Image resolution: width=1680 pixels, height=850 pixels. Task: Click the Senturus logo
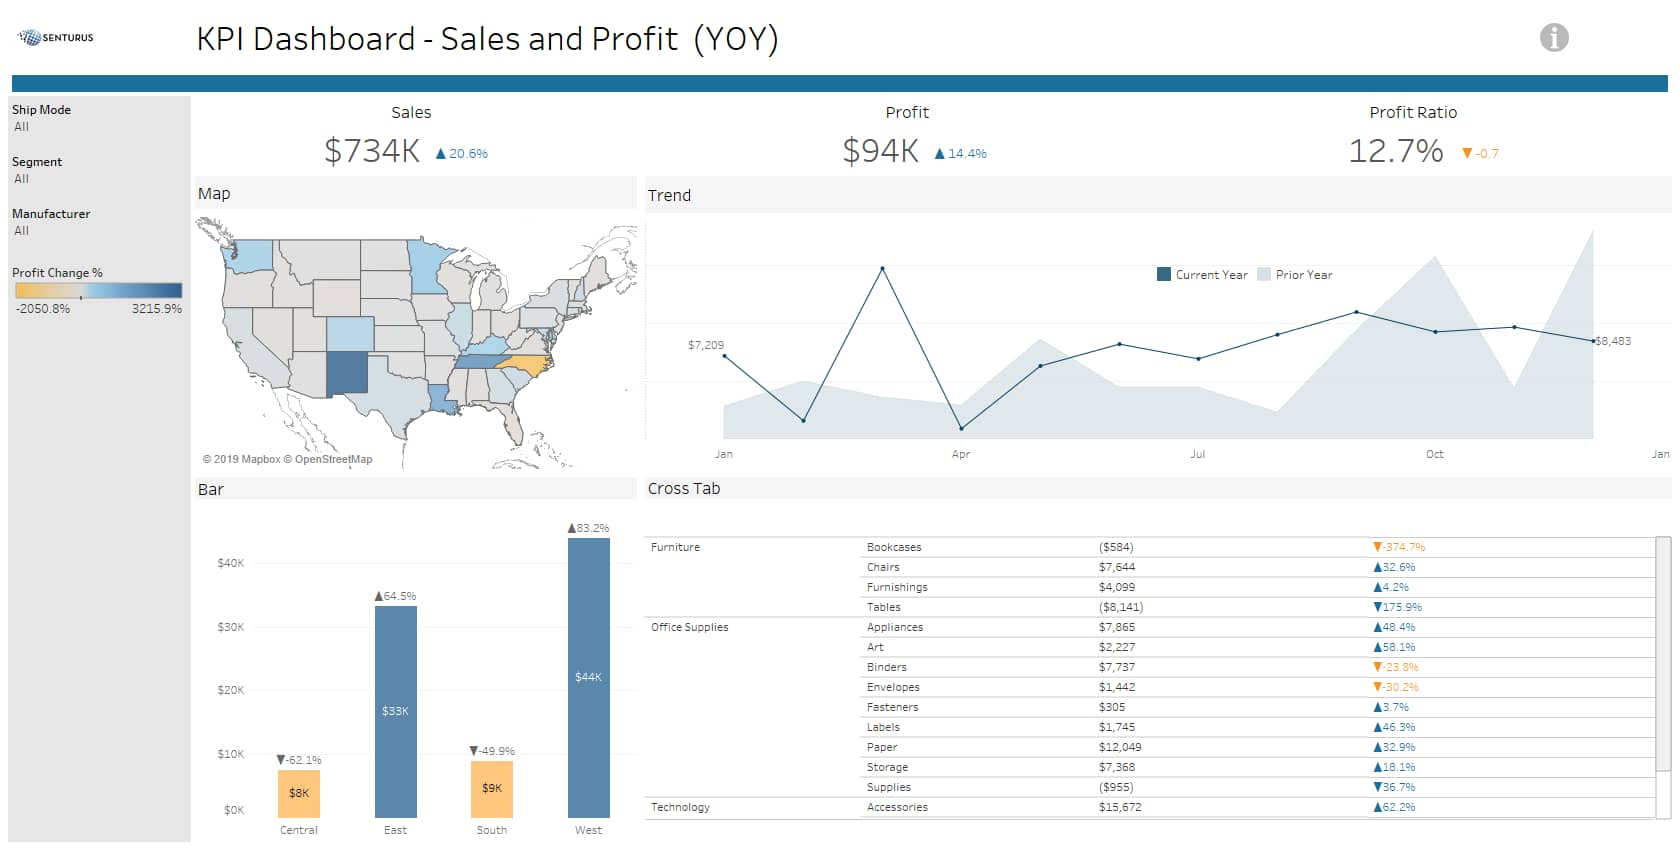56,38
